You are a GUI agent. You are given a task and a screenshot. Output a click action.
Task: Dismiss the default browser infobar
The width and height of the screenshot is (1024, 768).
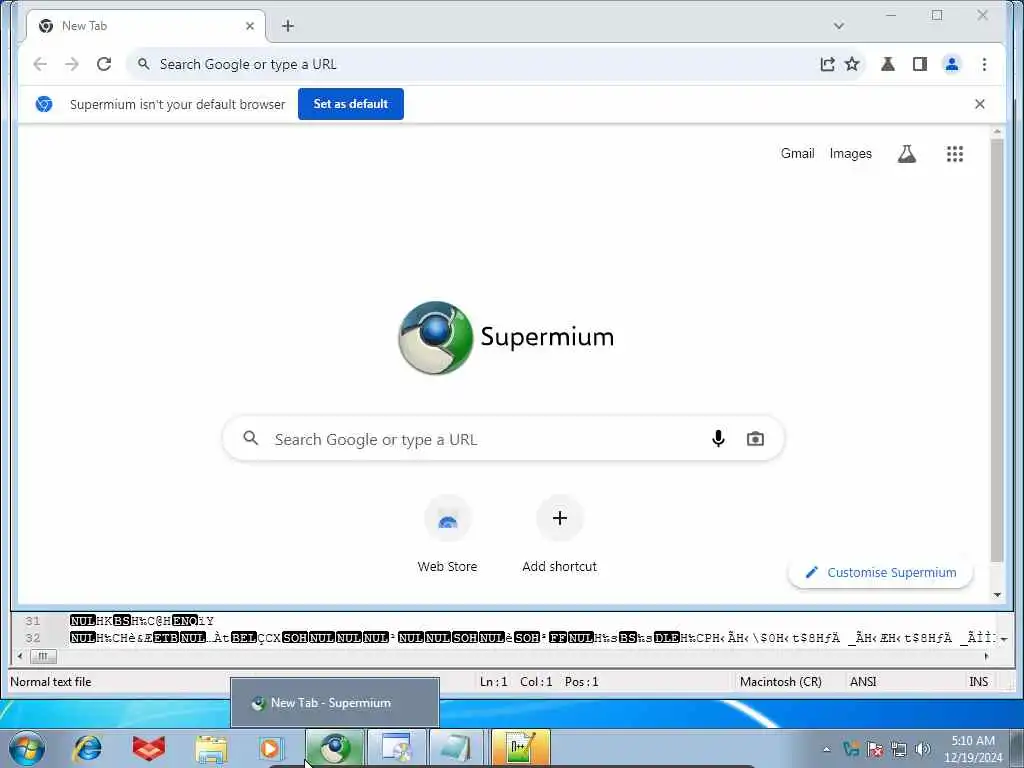pyautogui.click(x=980, y=104)
